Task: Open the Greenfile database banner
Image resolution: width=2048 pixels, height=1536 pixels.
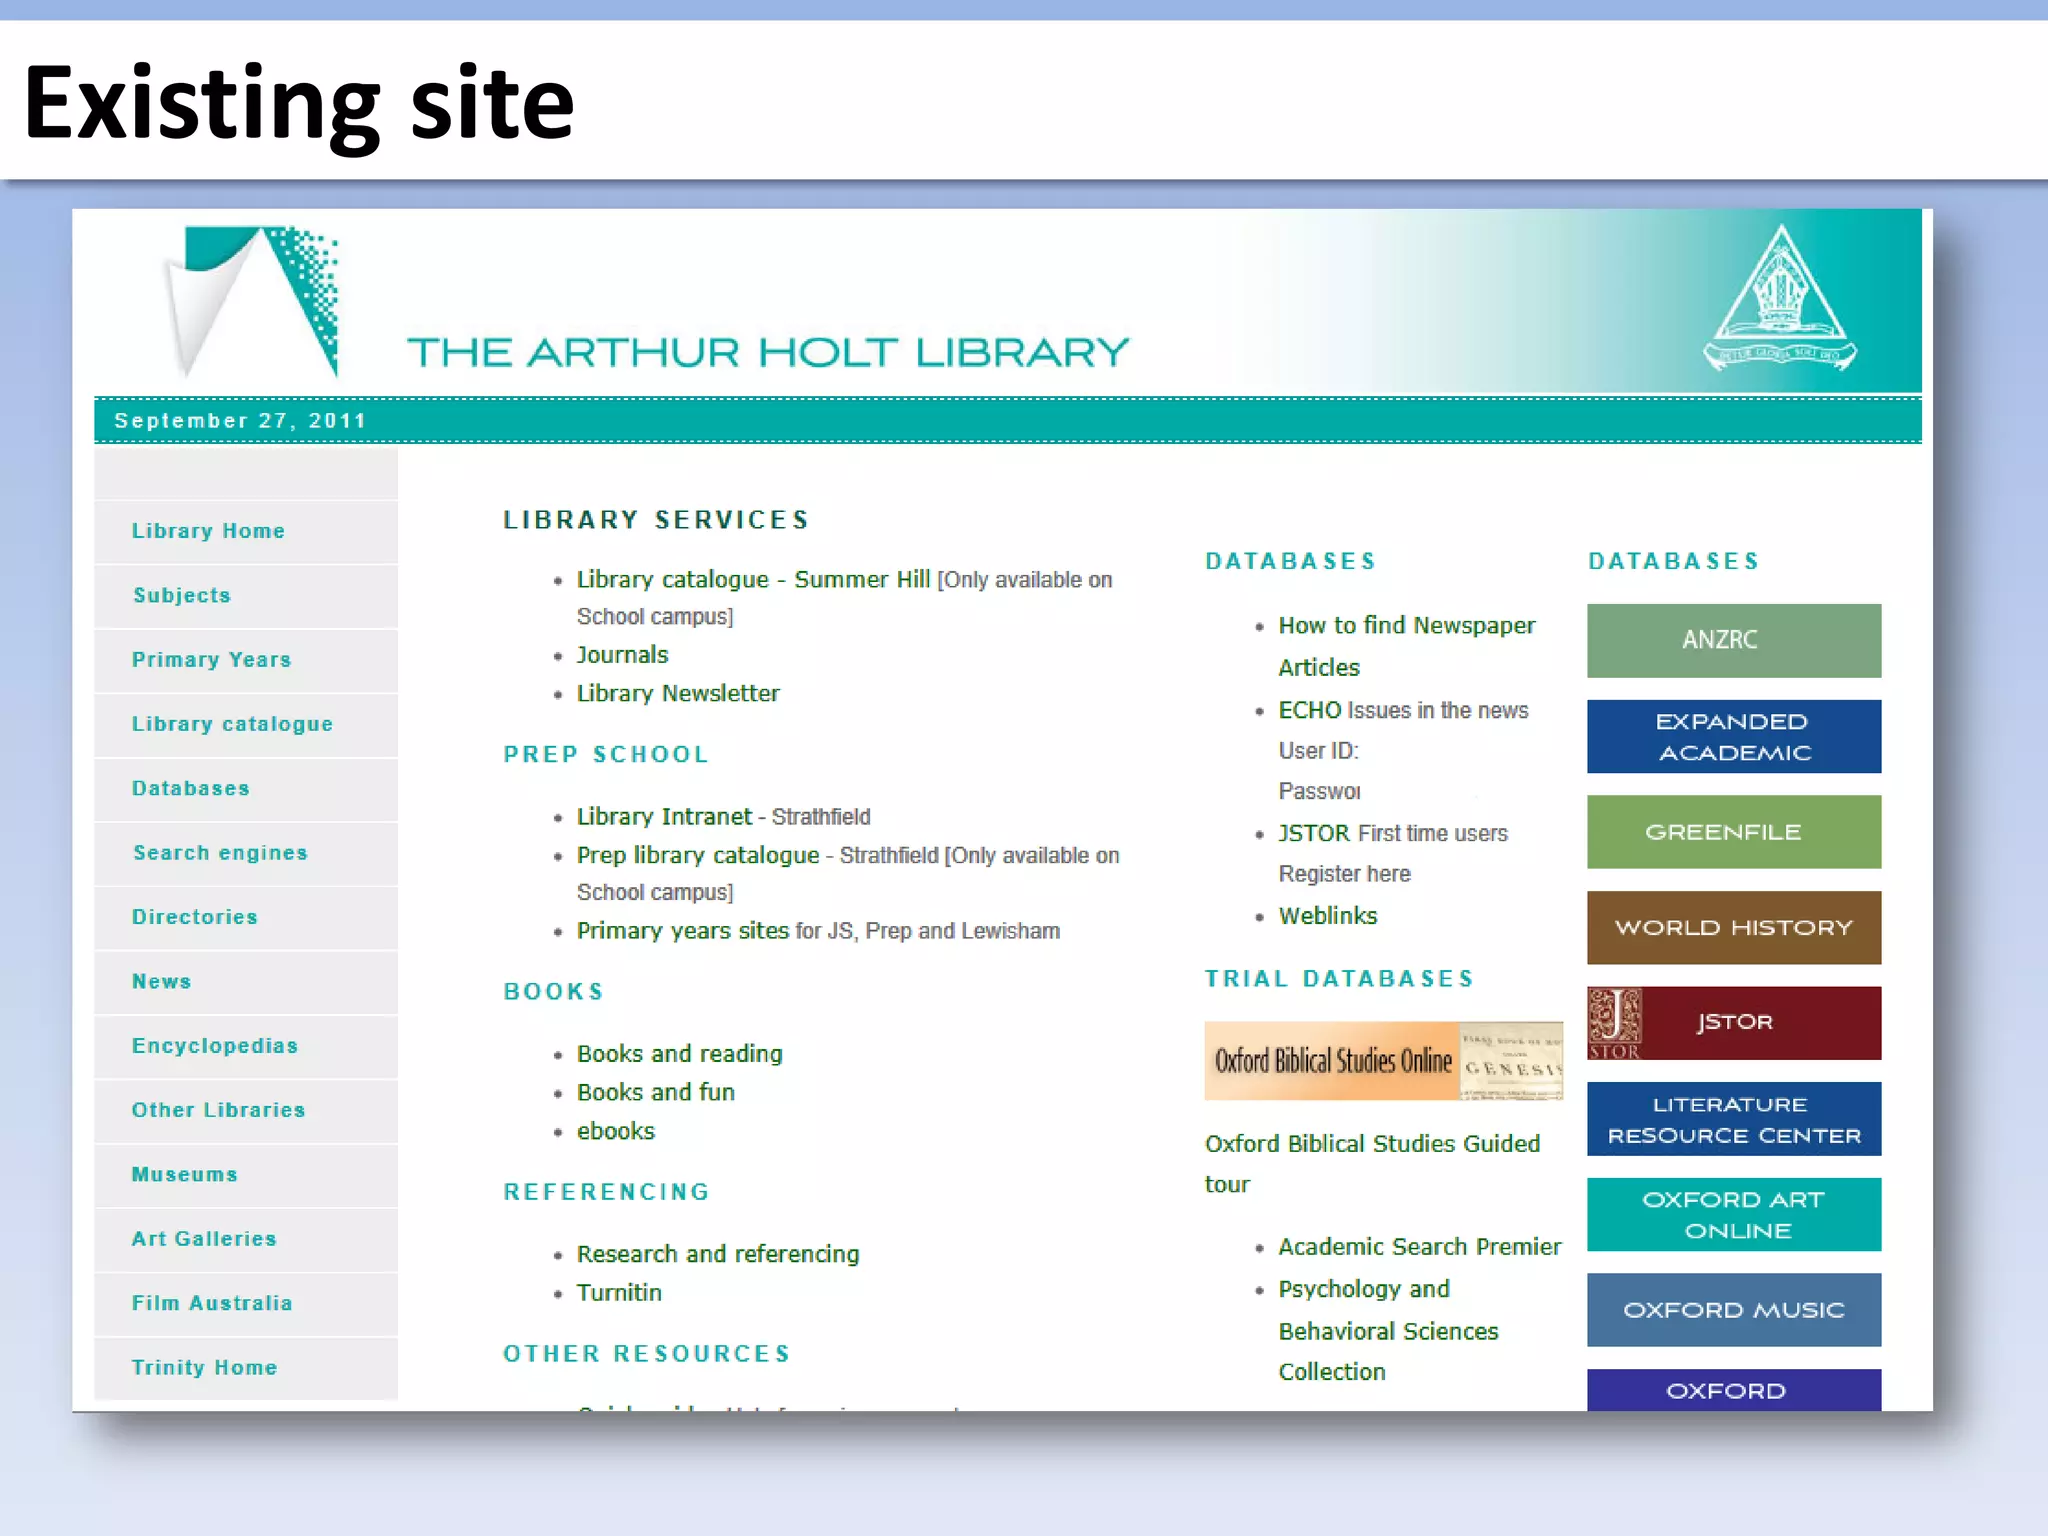Action: tap(1733, 832)
